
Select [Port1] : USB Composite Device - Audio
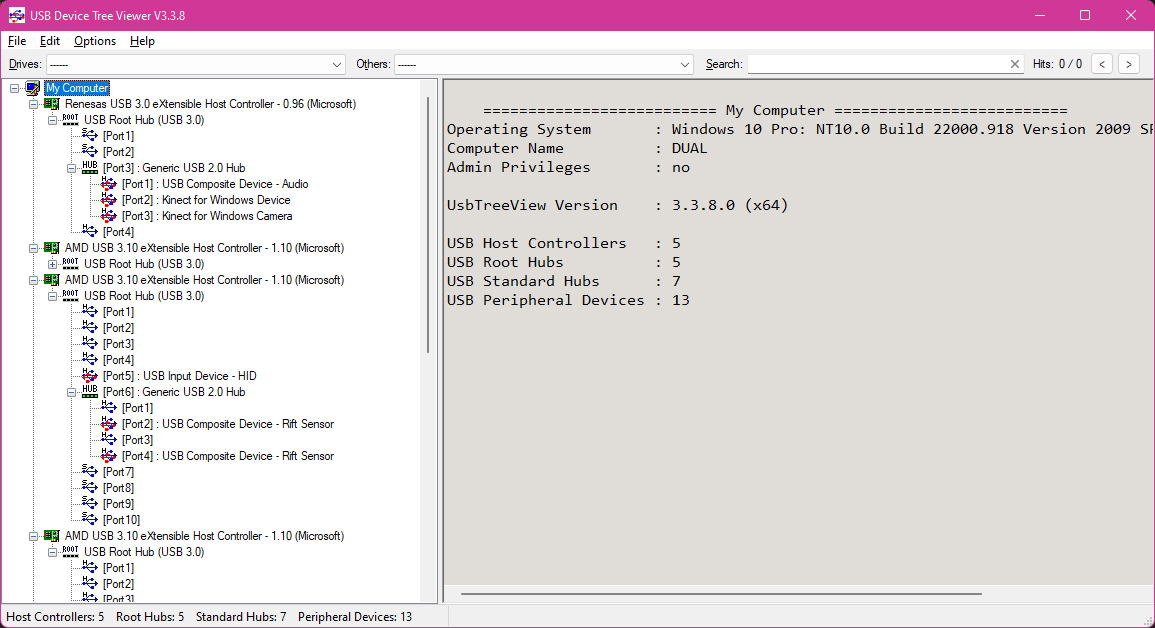pos(215,184)
